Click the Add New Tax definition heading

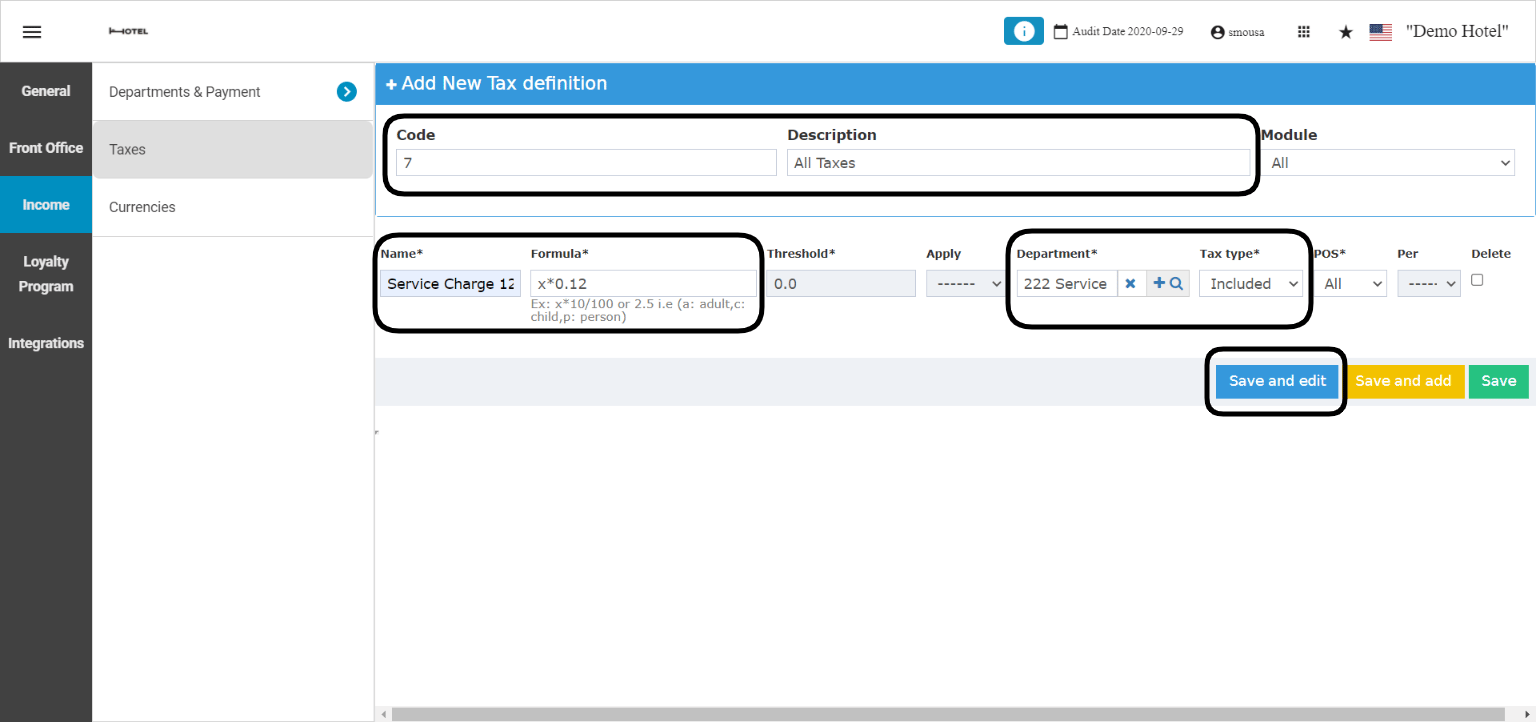tap(504, 84)
